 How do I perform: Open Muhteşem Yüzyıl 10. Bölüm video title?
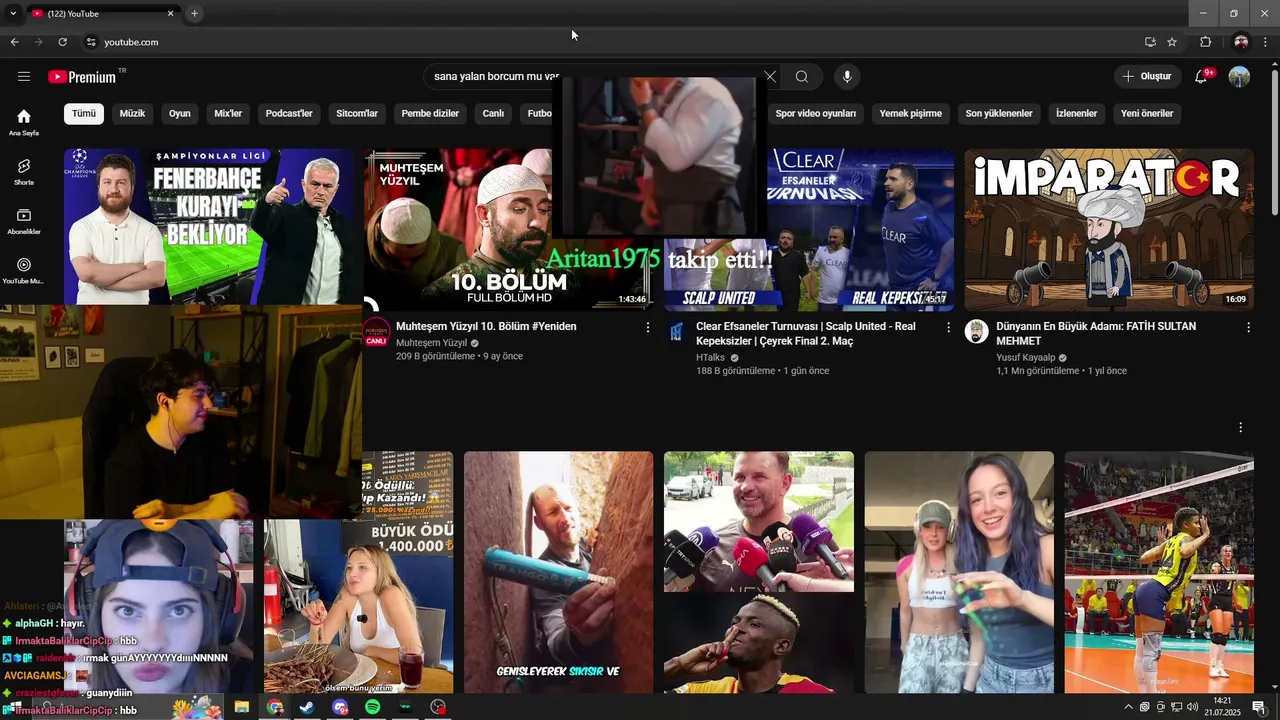point(486,326)
